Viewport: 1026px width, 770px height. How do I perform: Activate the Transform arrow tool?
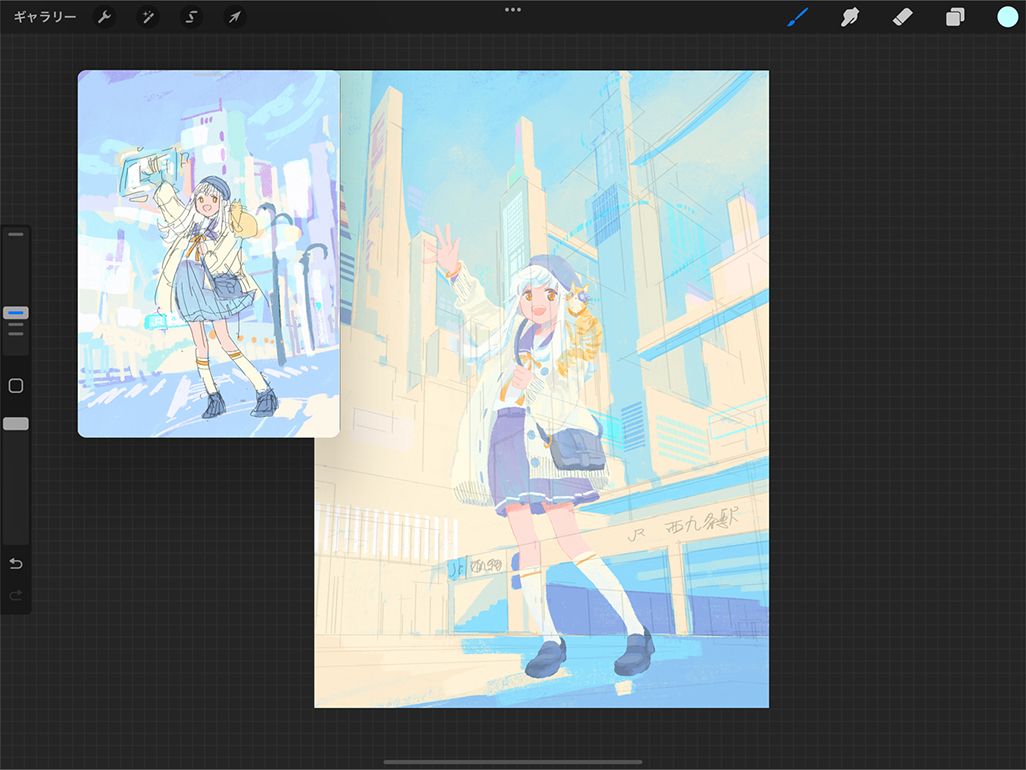click(234, 17)
